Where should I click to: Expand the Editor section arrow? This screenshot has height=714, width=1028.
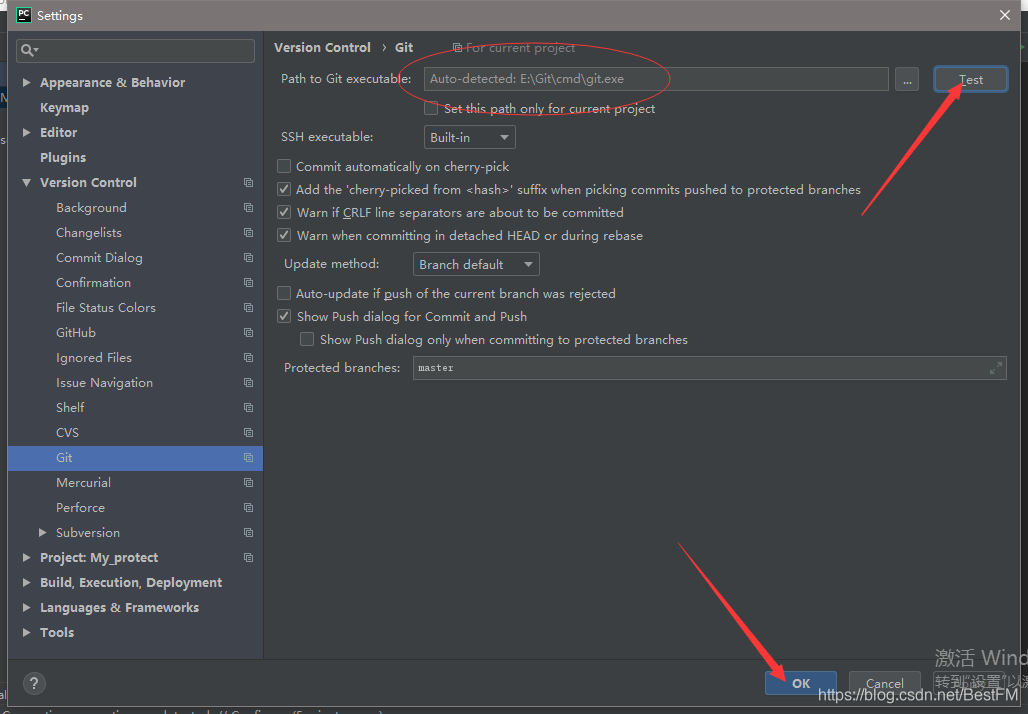tap(26, 132)
